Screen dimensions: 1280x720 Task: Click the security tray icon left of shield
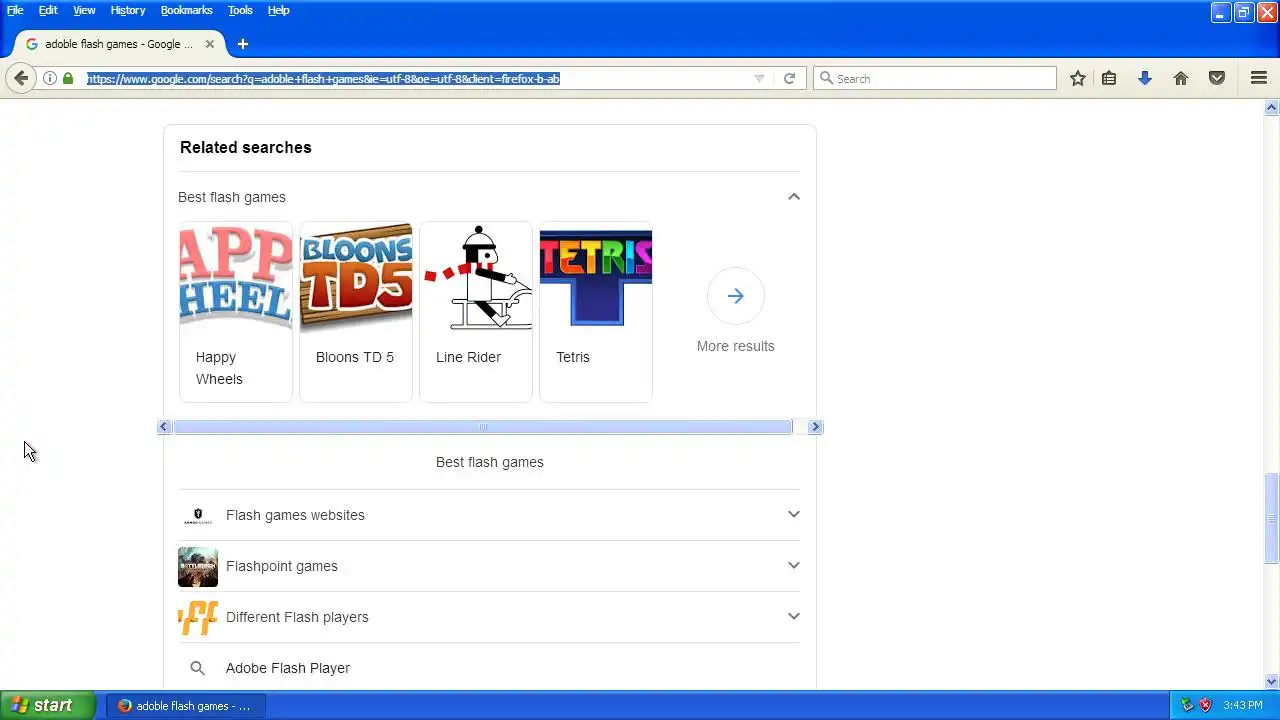pyautogui.click(x=1187, y=705)
